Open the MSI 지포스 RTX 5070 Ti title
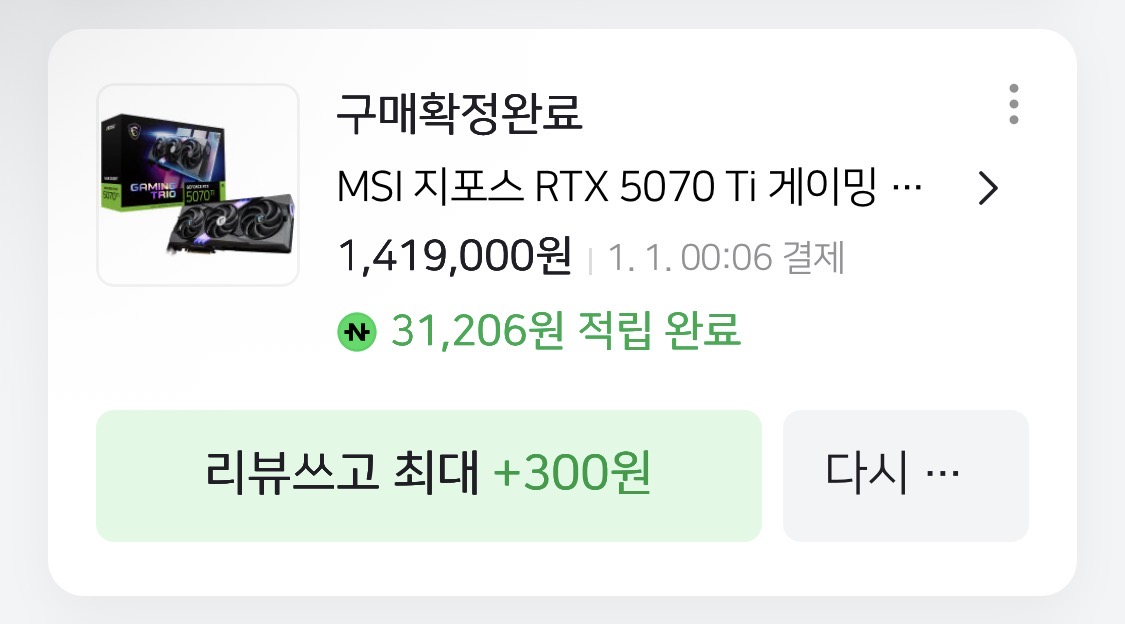The width and height of the screenshot is (1125, 624). (629, 187)
